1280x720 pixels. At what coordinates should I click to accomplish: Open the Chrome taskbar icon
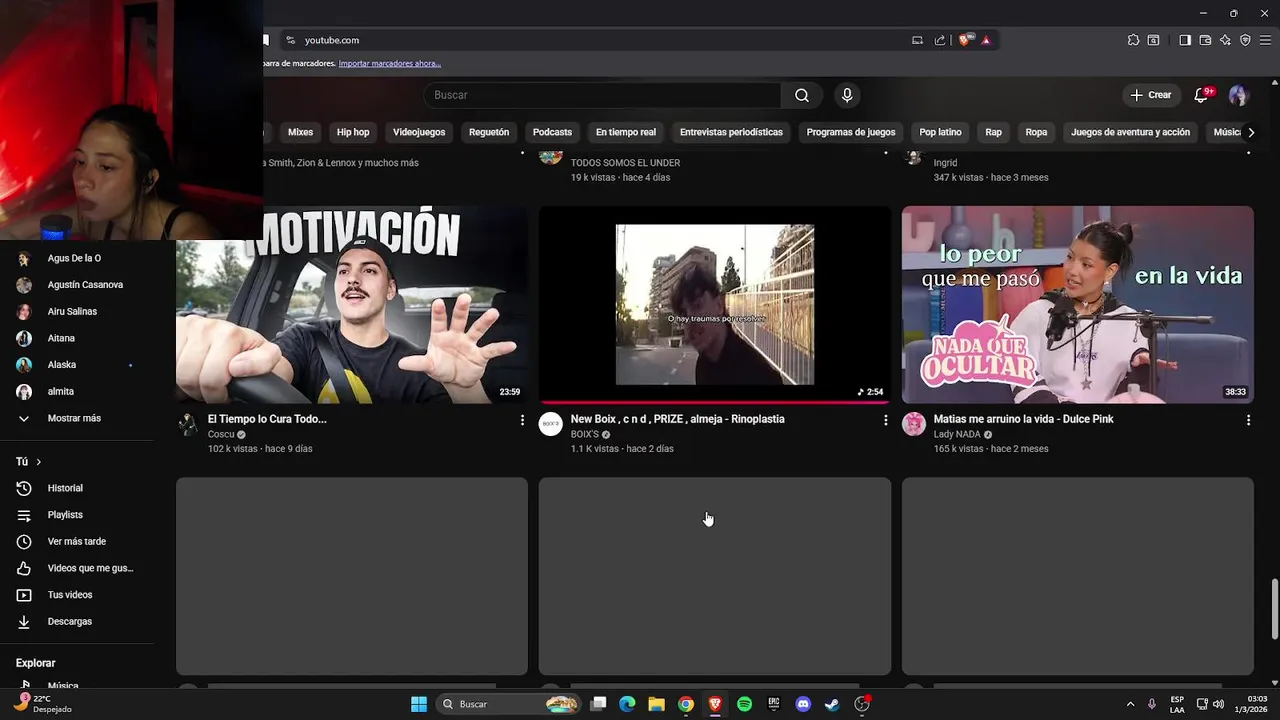coord(686,704)
